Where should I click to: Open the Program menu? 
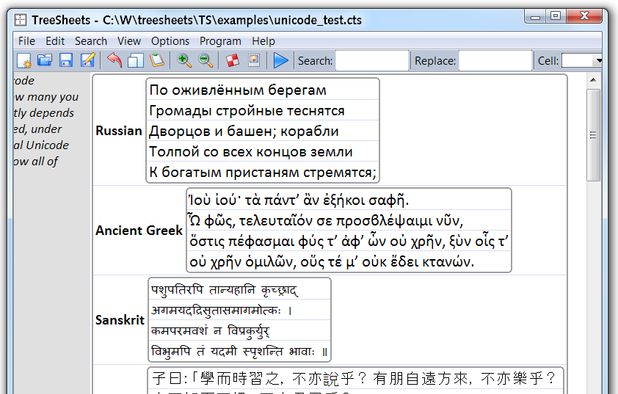click(x=220, y=41)
